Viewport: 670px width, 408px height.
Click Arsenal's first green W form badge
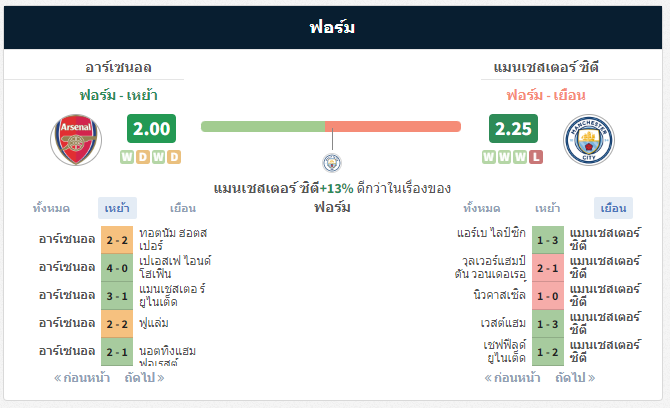pos(127,157)
